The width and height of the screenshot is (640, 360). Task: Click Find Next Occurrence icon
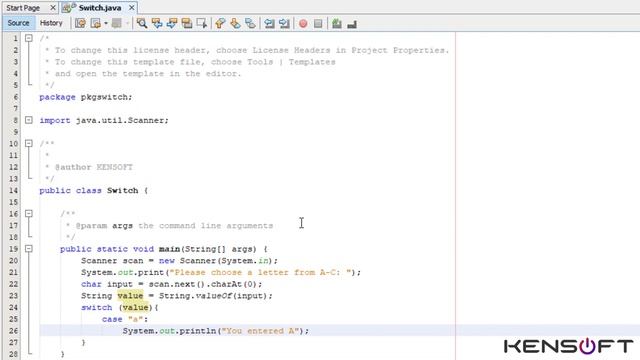click(x=172, y=23)
